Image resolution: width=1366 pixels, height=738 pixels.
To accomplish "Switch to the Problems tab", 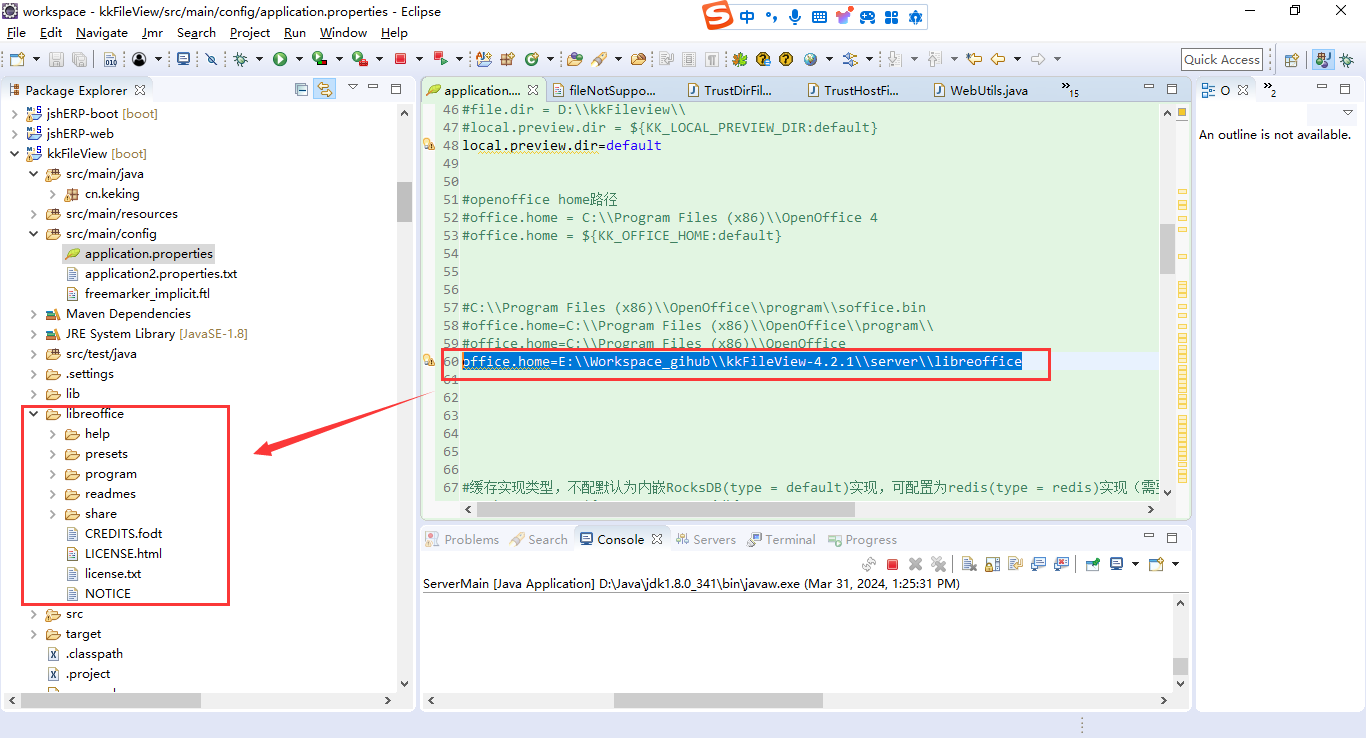I will coord(461,539).
